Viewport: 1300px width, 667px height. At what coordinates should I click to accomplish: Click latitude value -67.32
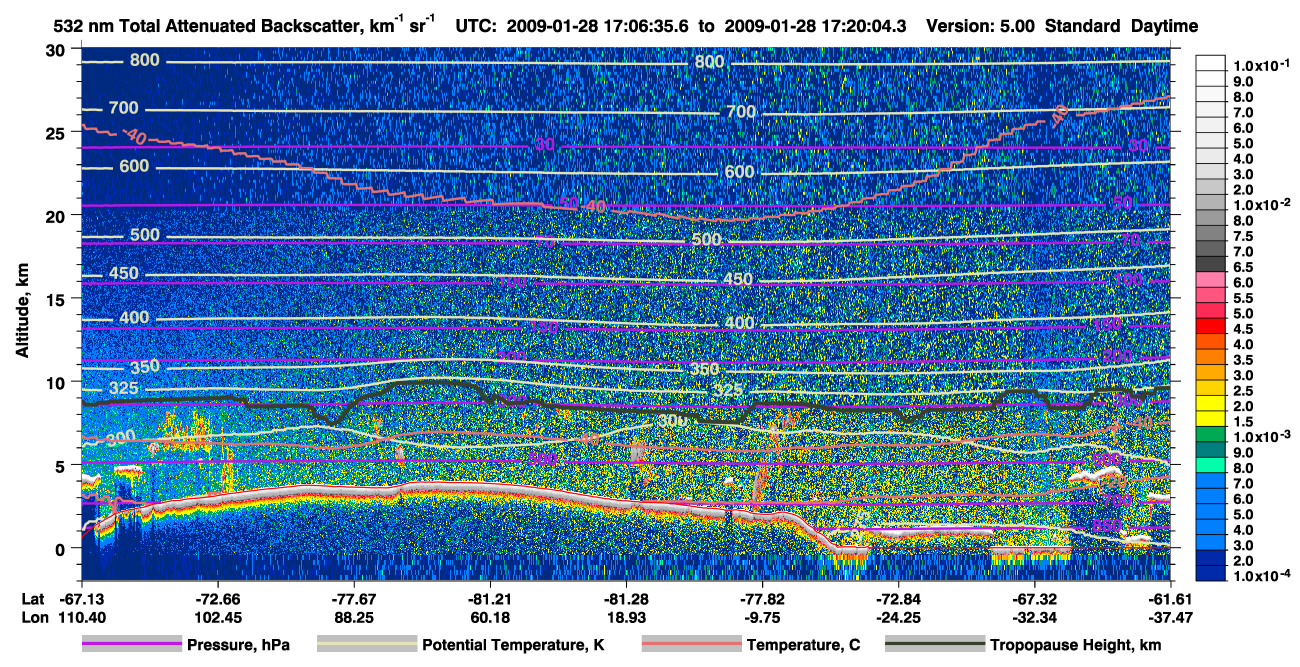pyautogui.click(x=1035, y=598)
